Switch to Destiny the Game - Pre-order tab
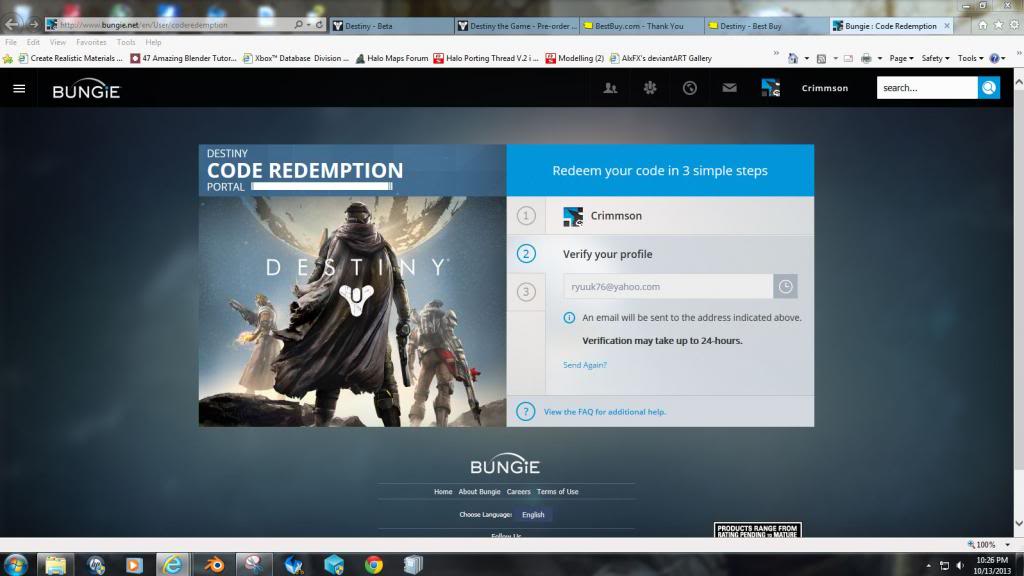This screenshot has width=1024, height=576. pyautogui.click(x=517, y=26)
